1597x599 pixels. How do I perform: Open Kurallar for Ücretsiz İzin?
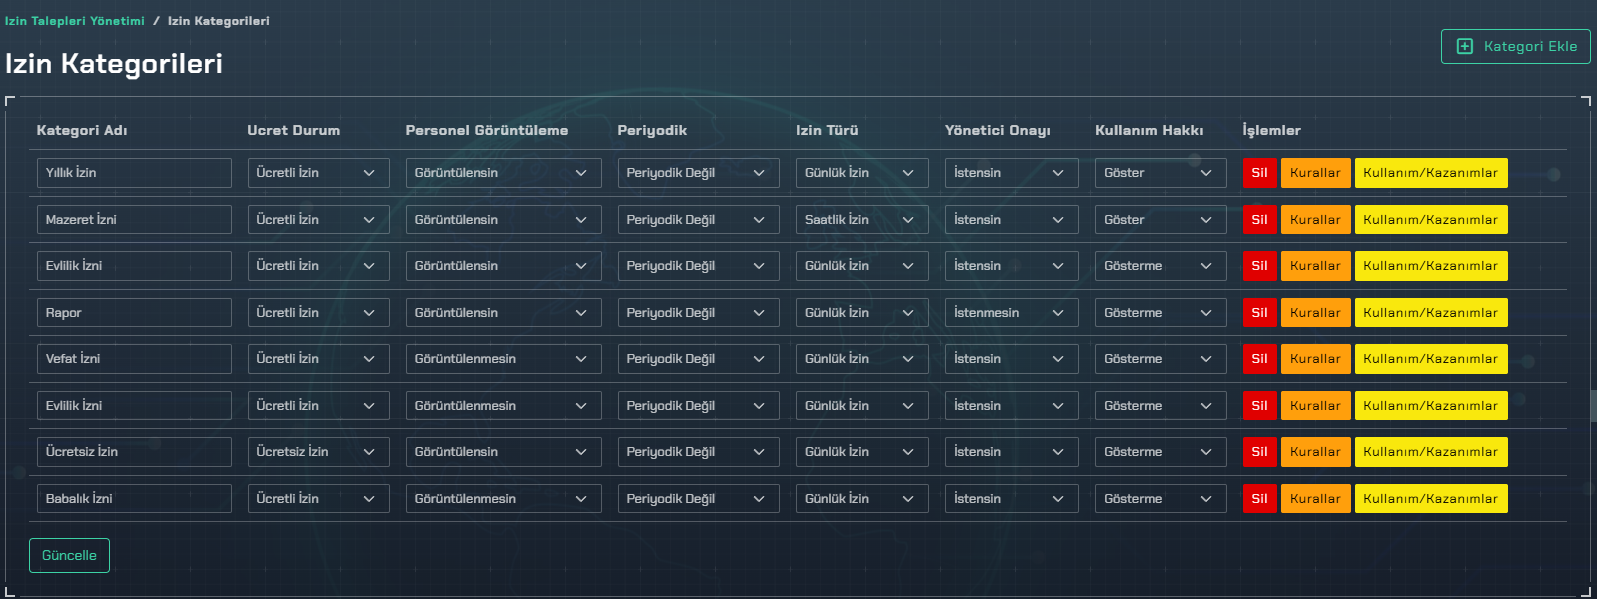[1315, 452]
